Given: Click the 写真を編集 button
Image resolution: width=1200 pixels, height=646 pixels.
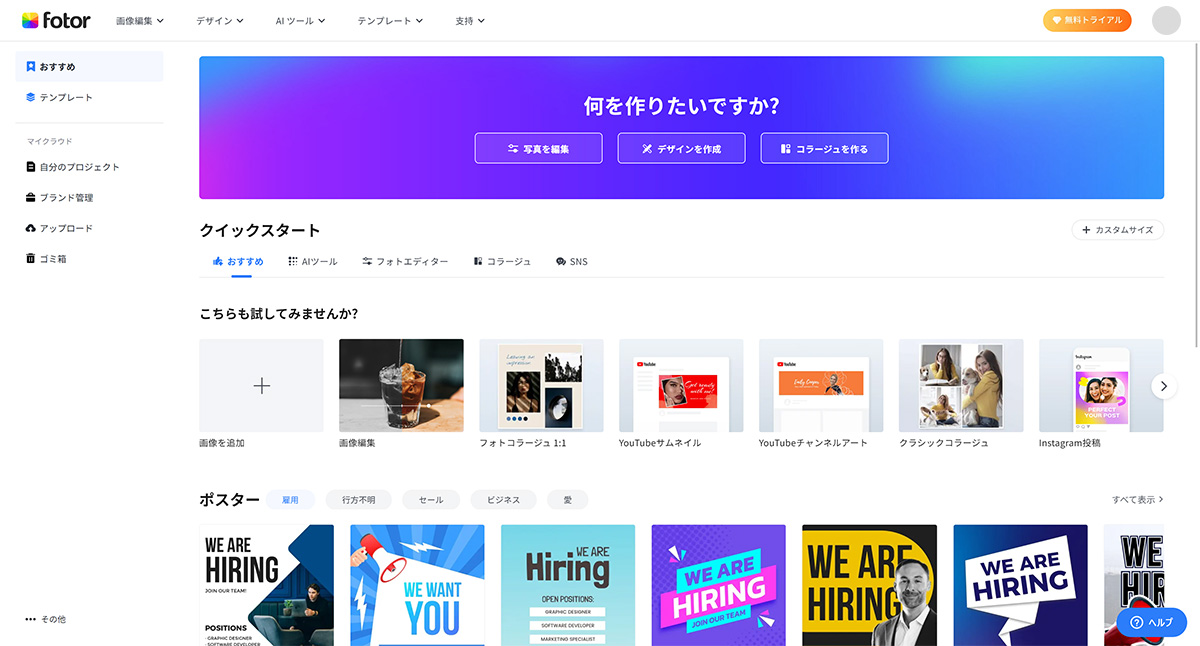Looking at the screenshot, I should (x=539, y=148).
